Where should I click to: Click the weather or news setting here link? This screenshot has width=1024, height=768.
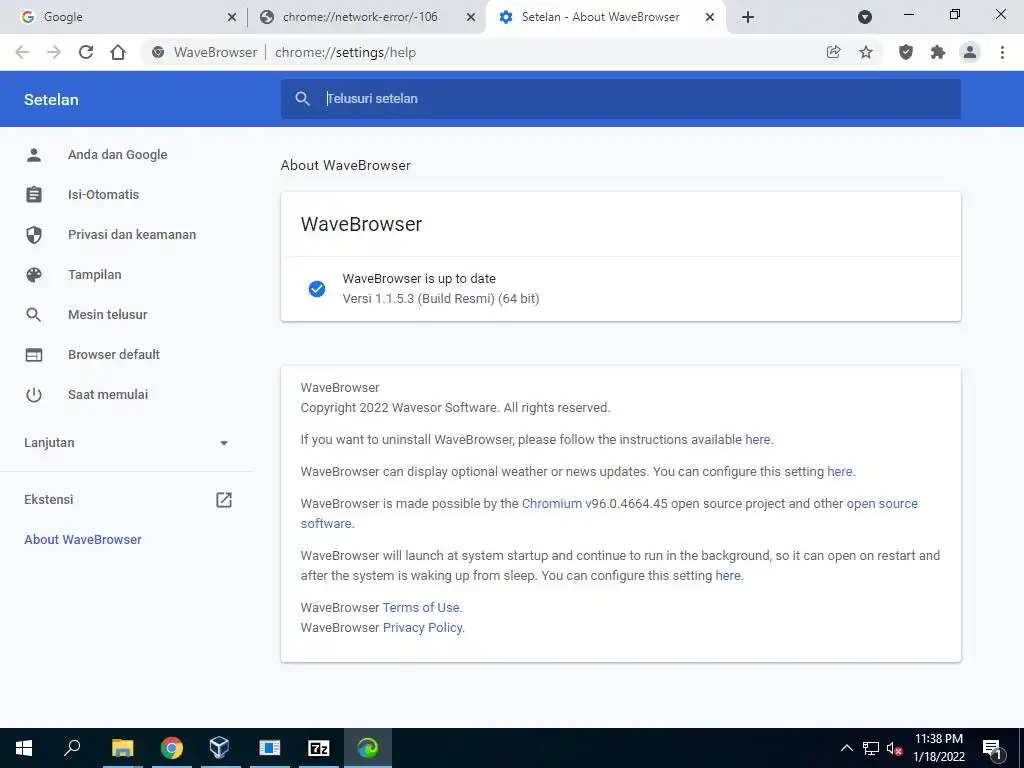click(x=839, y=472)
